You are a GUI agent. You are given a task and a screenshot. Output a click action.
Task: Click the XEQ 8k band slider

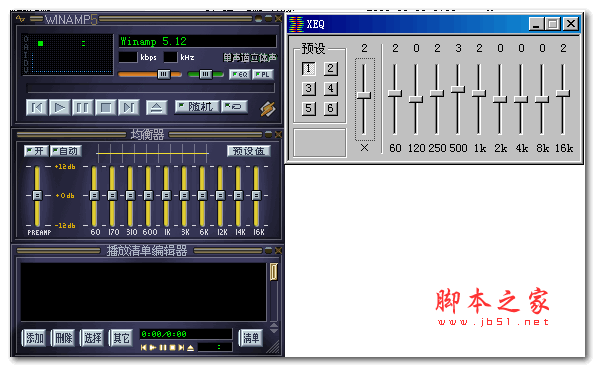pos(542,99)
